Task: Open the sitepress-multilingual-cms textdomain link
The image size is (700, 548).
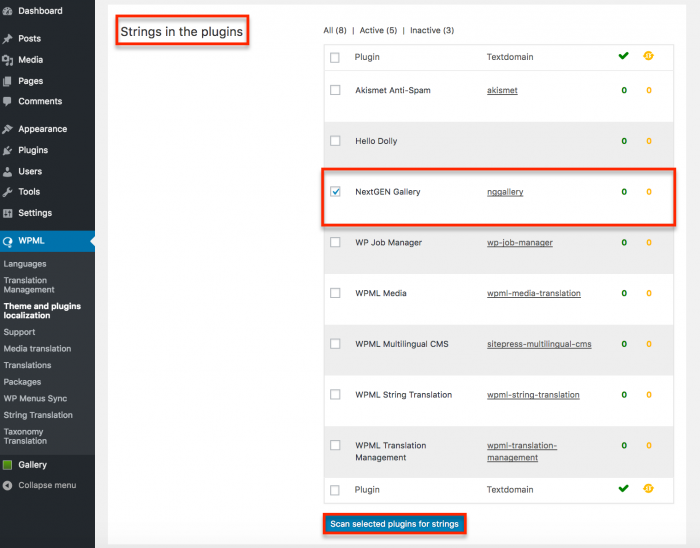Action: (x=539, y=345)
